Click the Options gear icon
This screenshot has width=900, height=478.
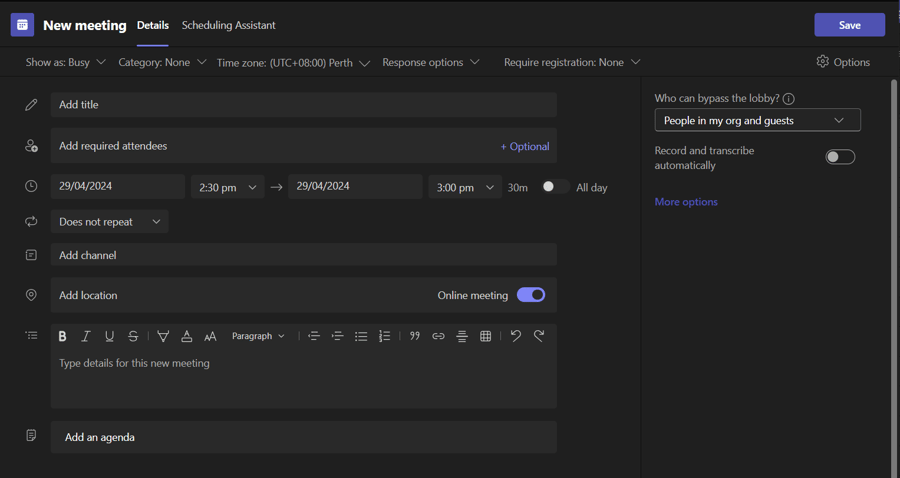pos(823,61)
